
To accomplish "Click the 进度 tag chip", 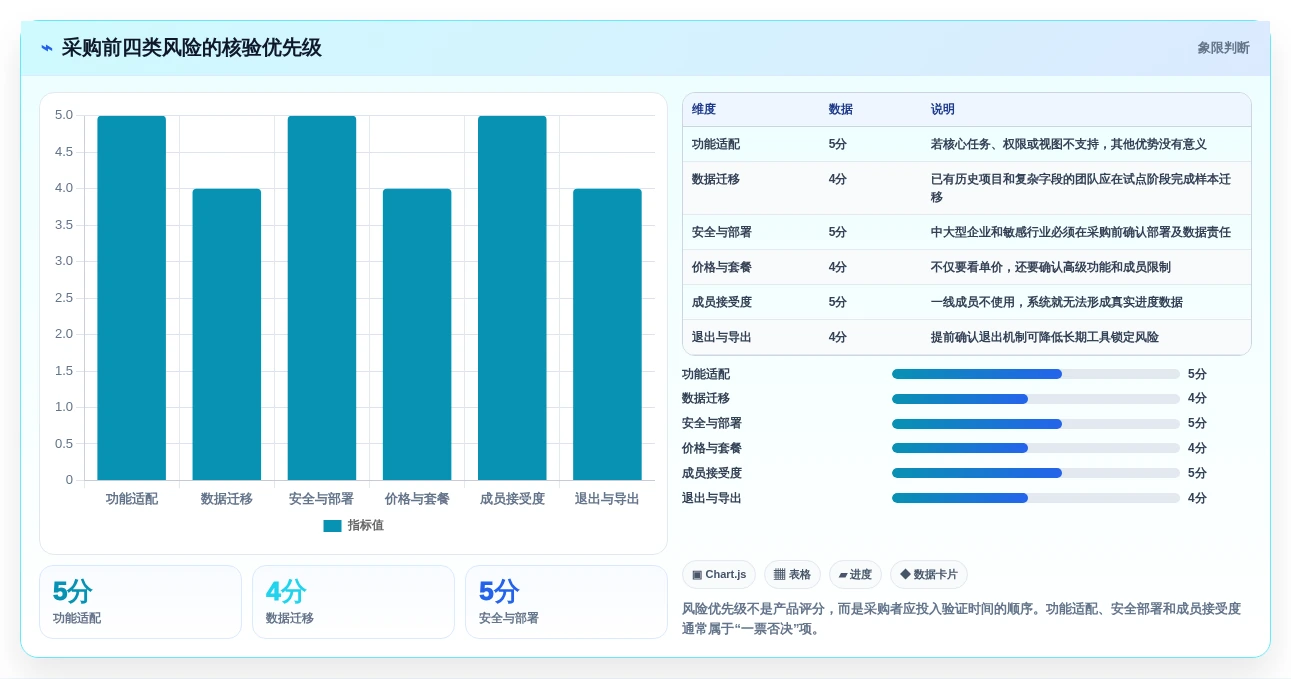I will (855, 574).
